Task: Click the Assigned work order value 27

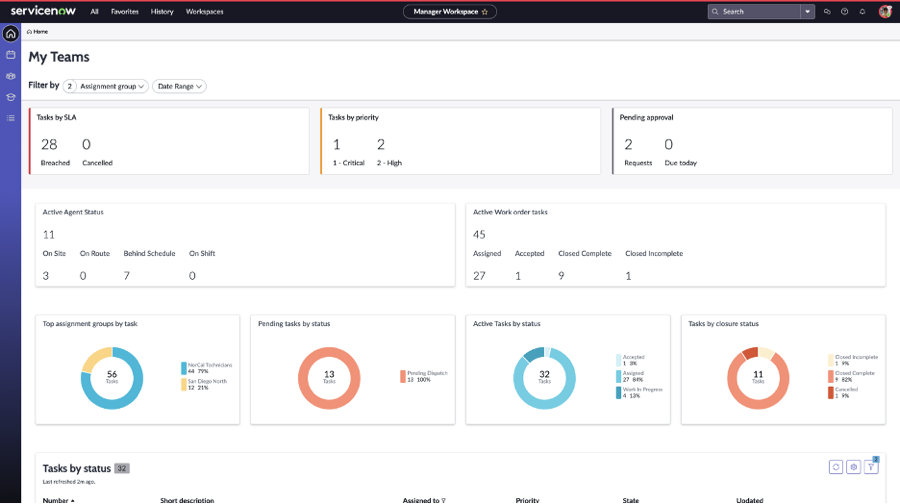Action: click(x=479, y=276)
